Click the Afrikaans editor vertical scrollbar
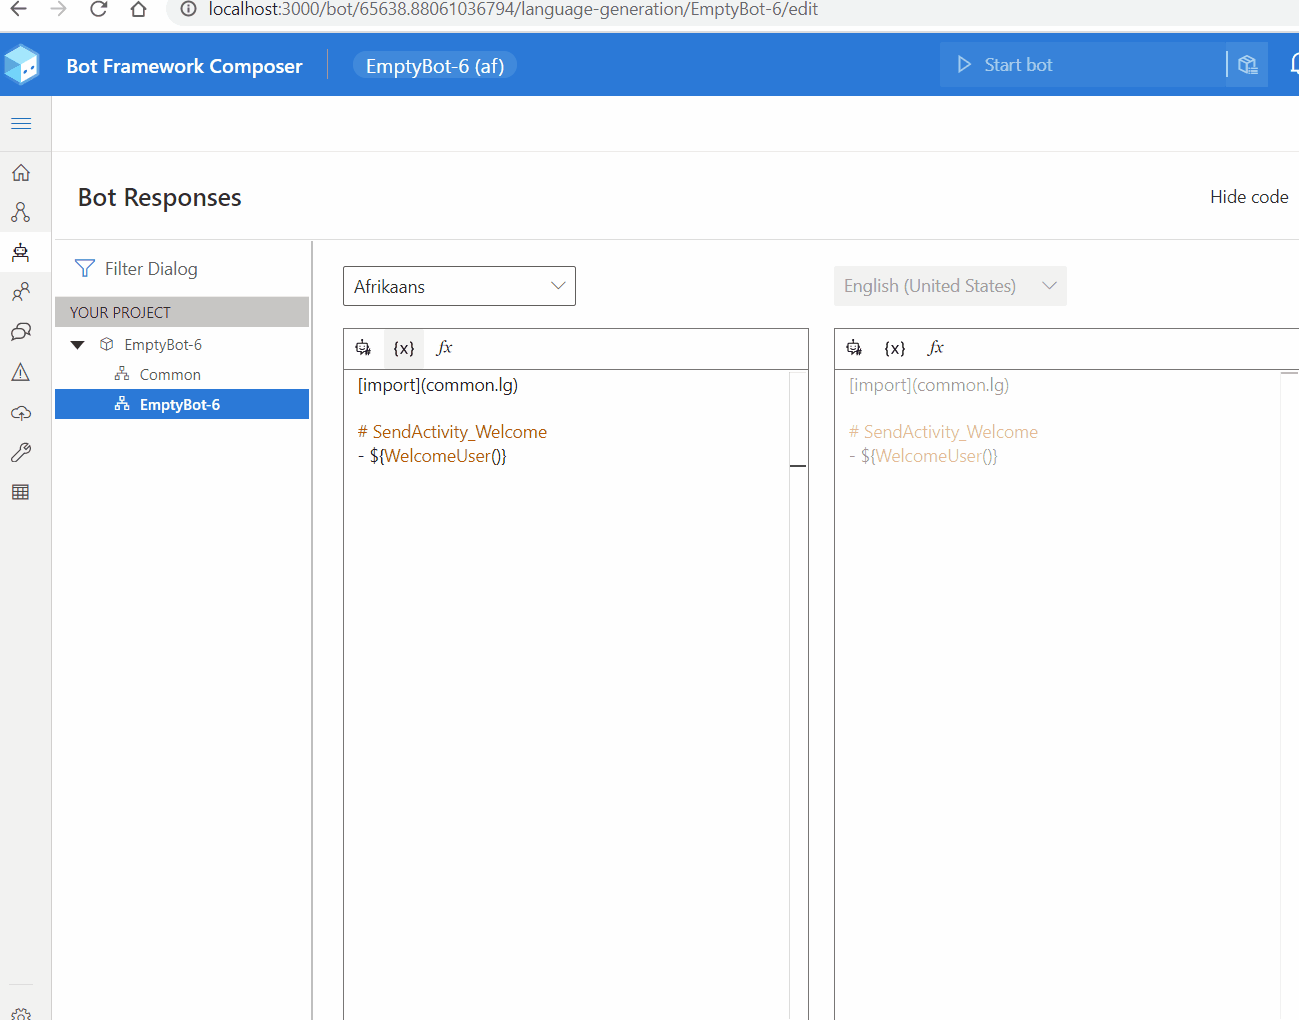The height and width of the screenshot is (1020, 1299). (x=798, y=695)
